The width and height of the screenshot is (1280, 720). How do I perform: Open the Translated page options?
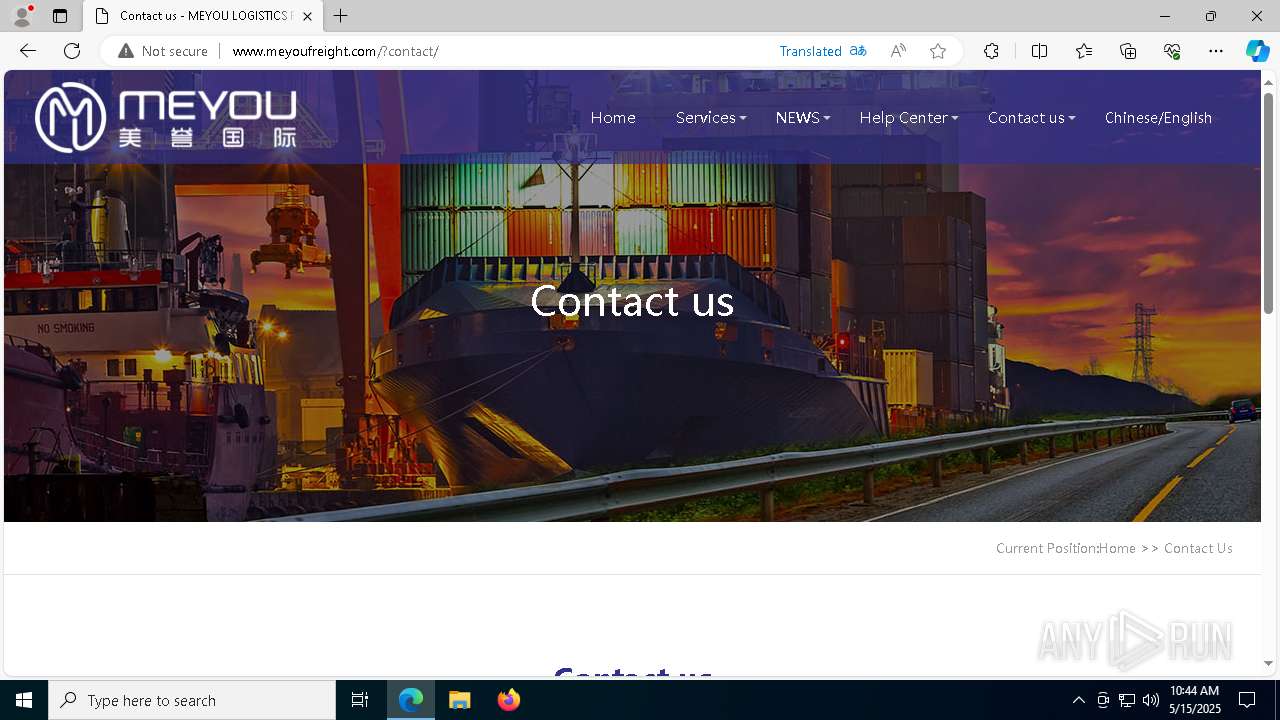click(x=823, y=51)
